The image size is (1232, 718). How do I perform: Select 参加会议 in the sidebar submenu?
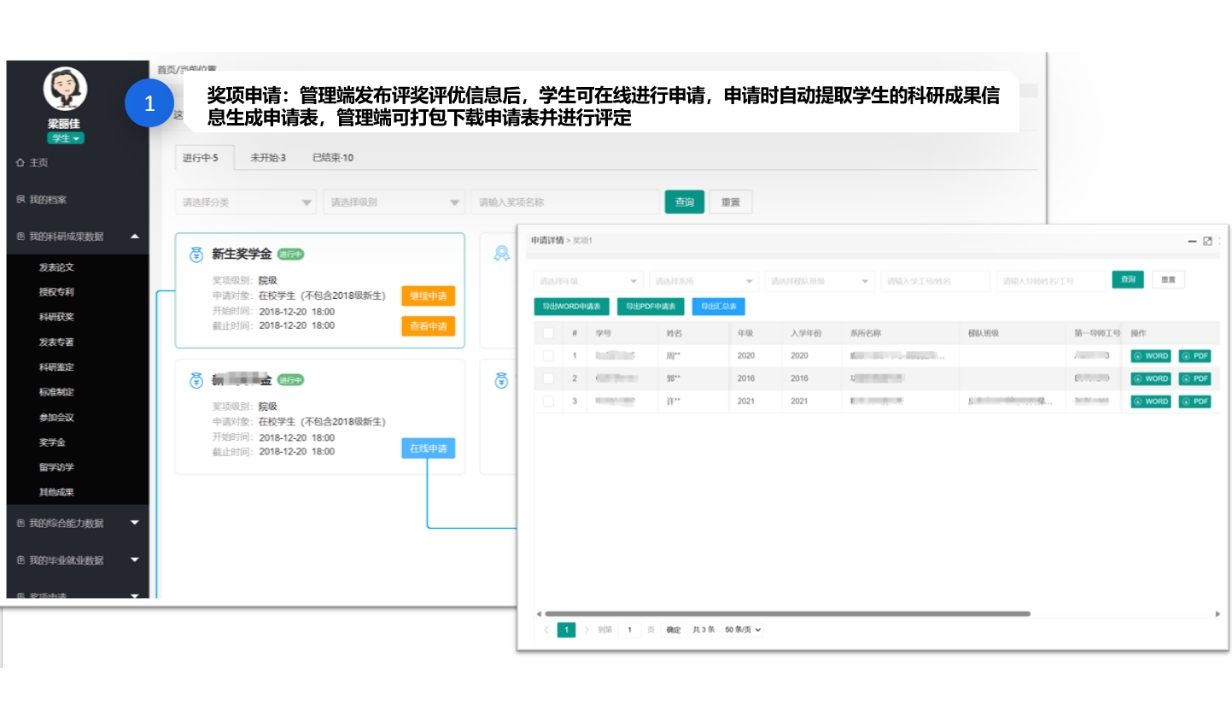pos(56,418)
